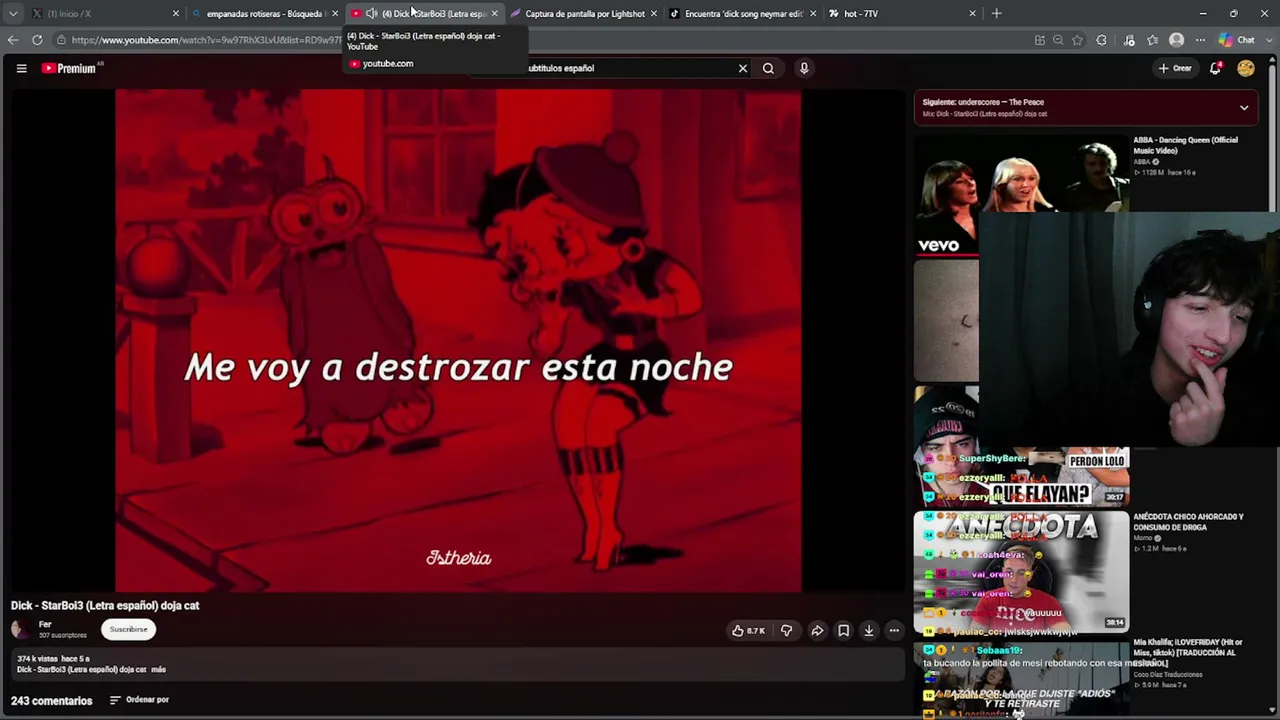Image resolution: width=1280 pixels, height=720 pixels.
Task: Open the YouTube hamburger guide menu
Action: [x=21, y=68]
